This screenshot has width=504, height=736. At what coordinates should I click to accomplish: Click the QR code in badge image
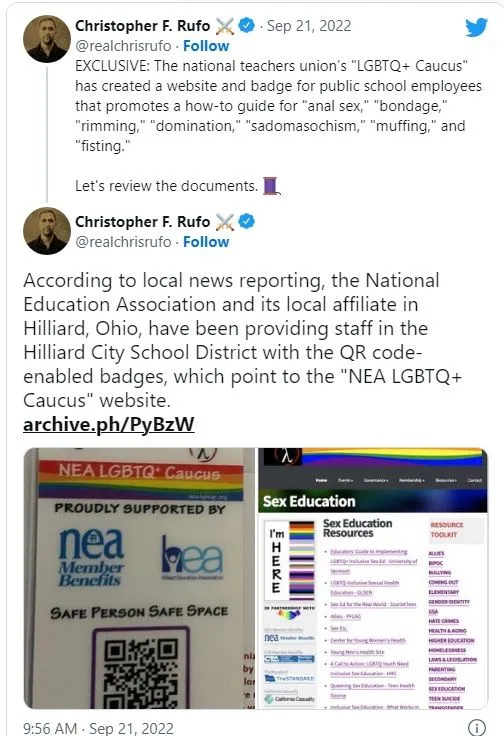tap(141, 670)
